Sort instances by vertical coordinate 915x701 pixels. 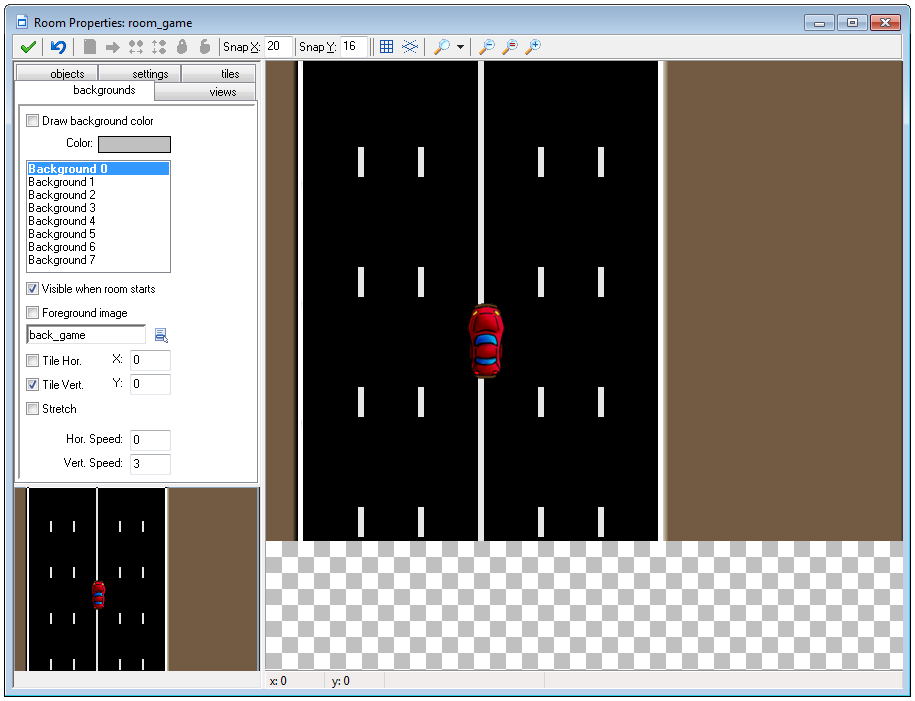coord(159,47)
